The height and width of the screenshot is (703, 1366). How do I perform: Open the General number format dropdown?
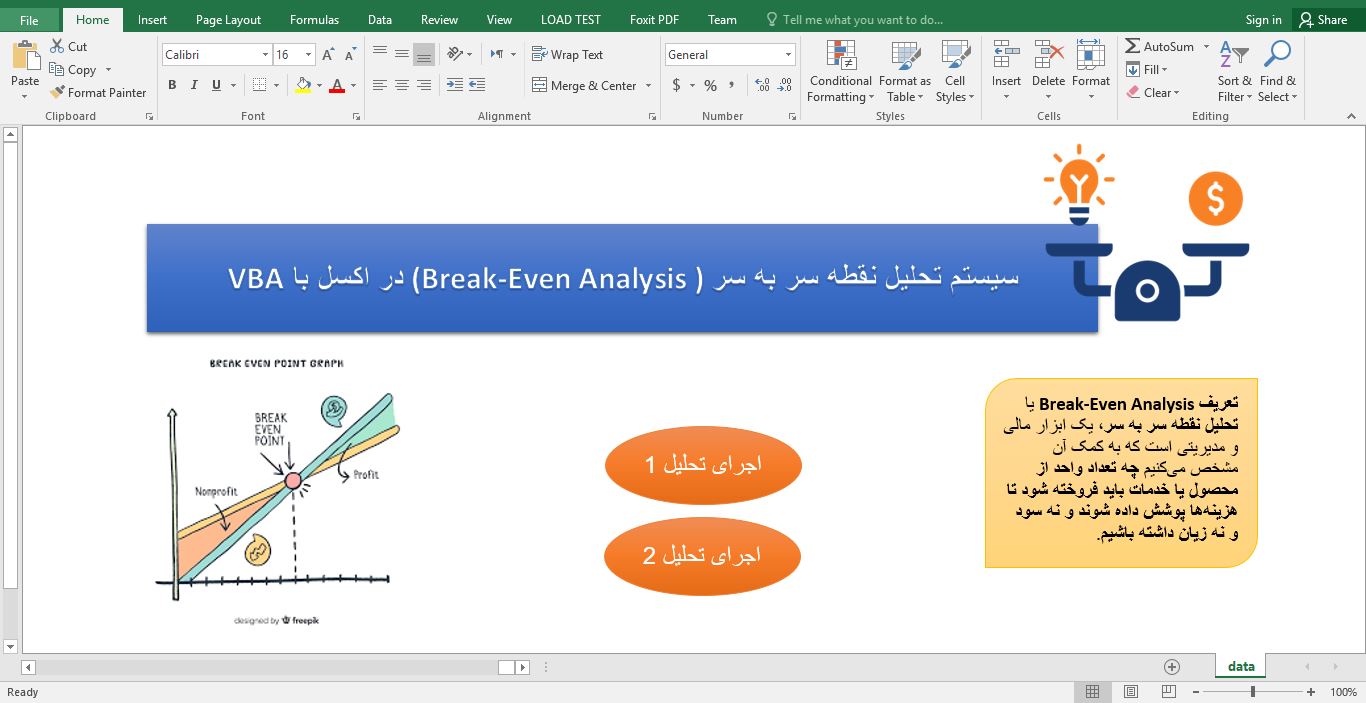point(788,55)
